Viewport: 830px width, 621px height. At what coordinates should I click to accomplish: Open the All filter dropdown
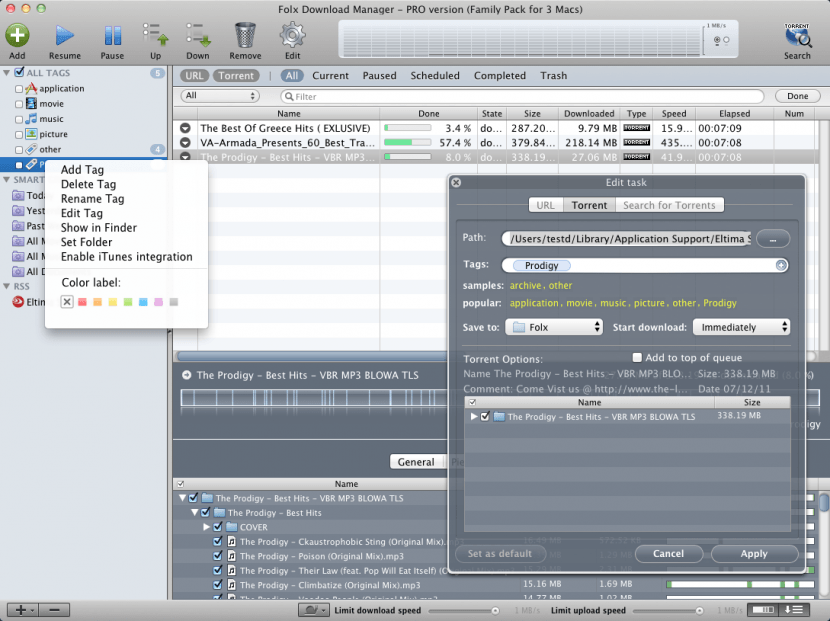(220, 96)
